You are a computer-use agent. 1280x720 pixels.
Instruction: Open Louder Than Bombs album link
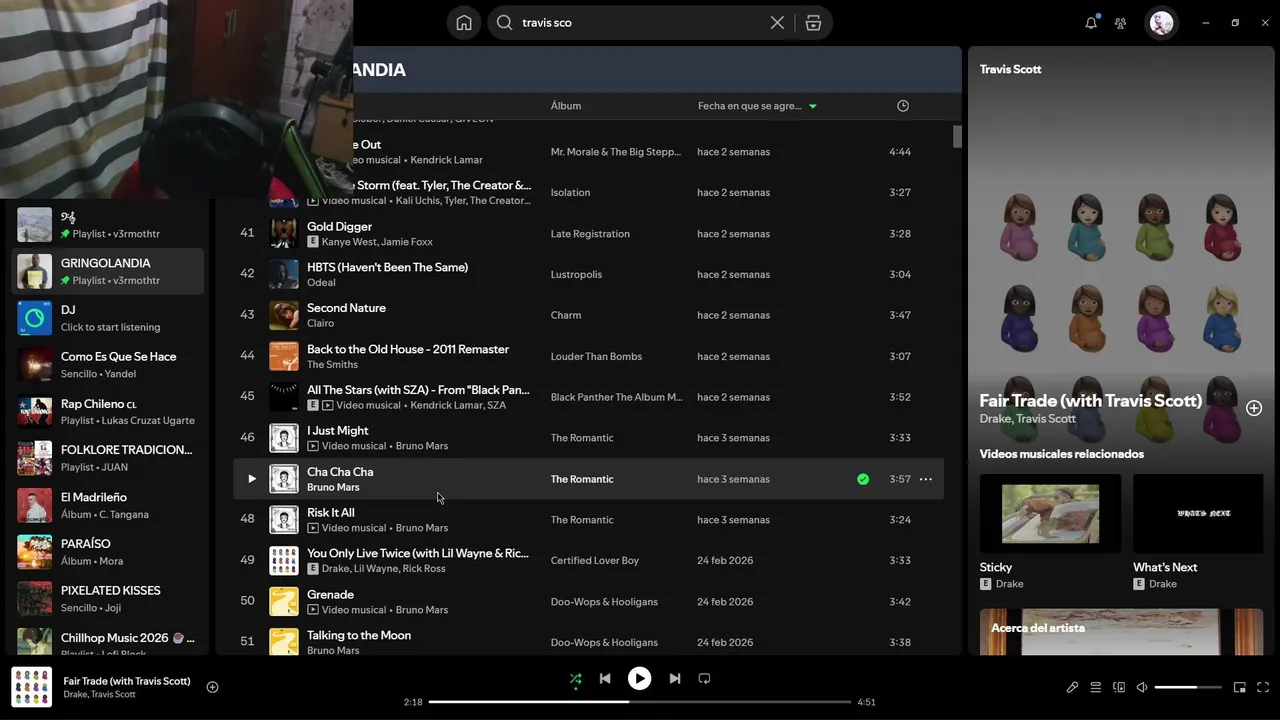point(596,357)
